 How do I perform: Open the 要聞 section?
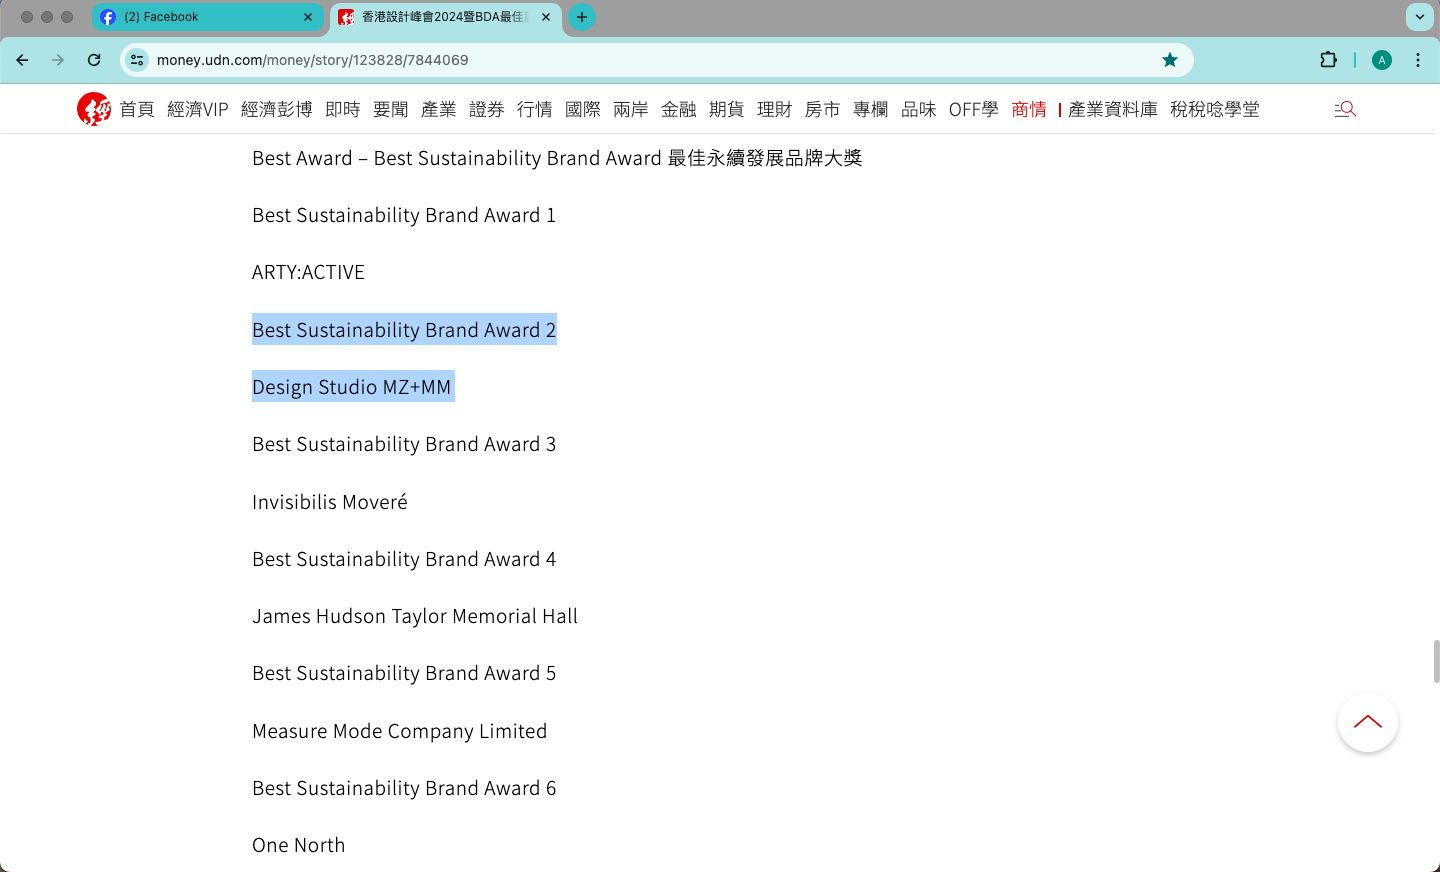tap(391, 109)
